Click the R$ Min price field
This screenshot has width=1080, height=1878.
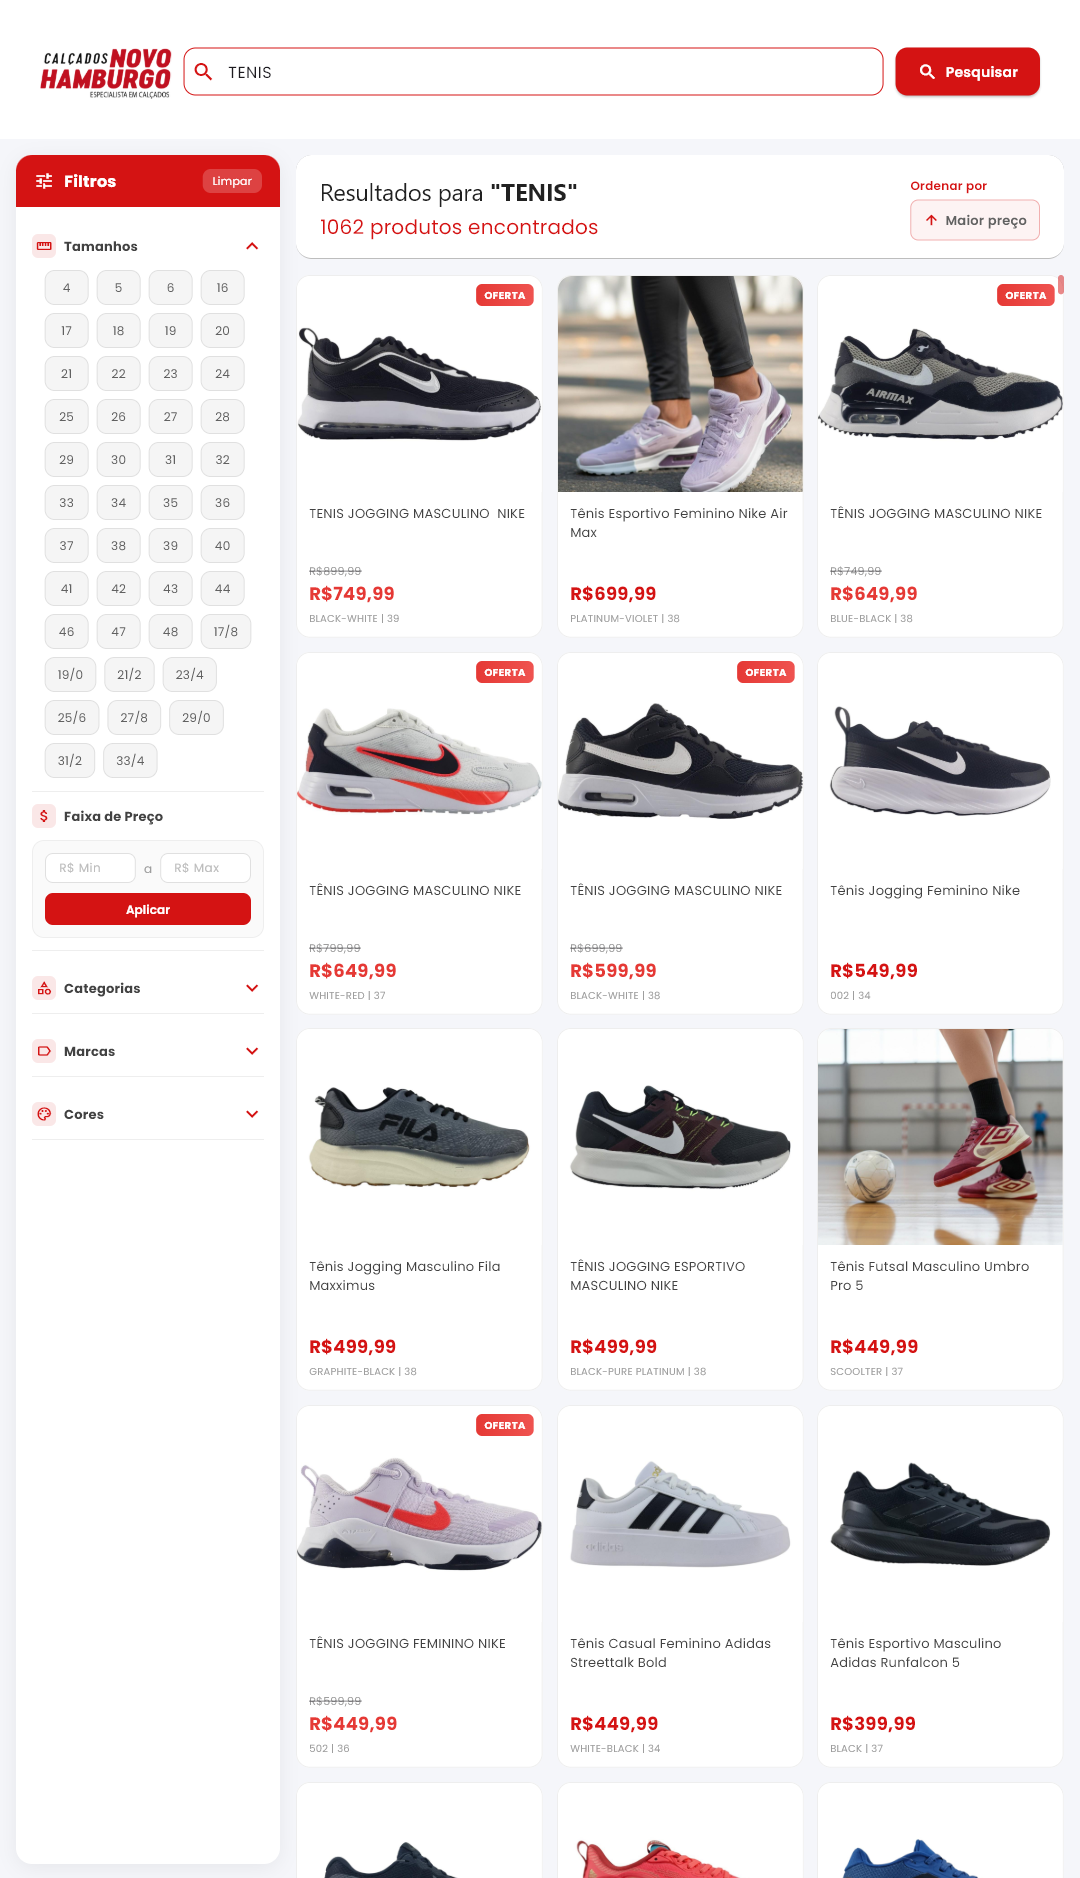pos(90,868)
